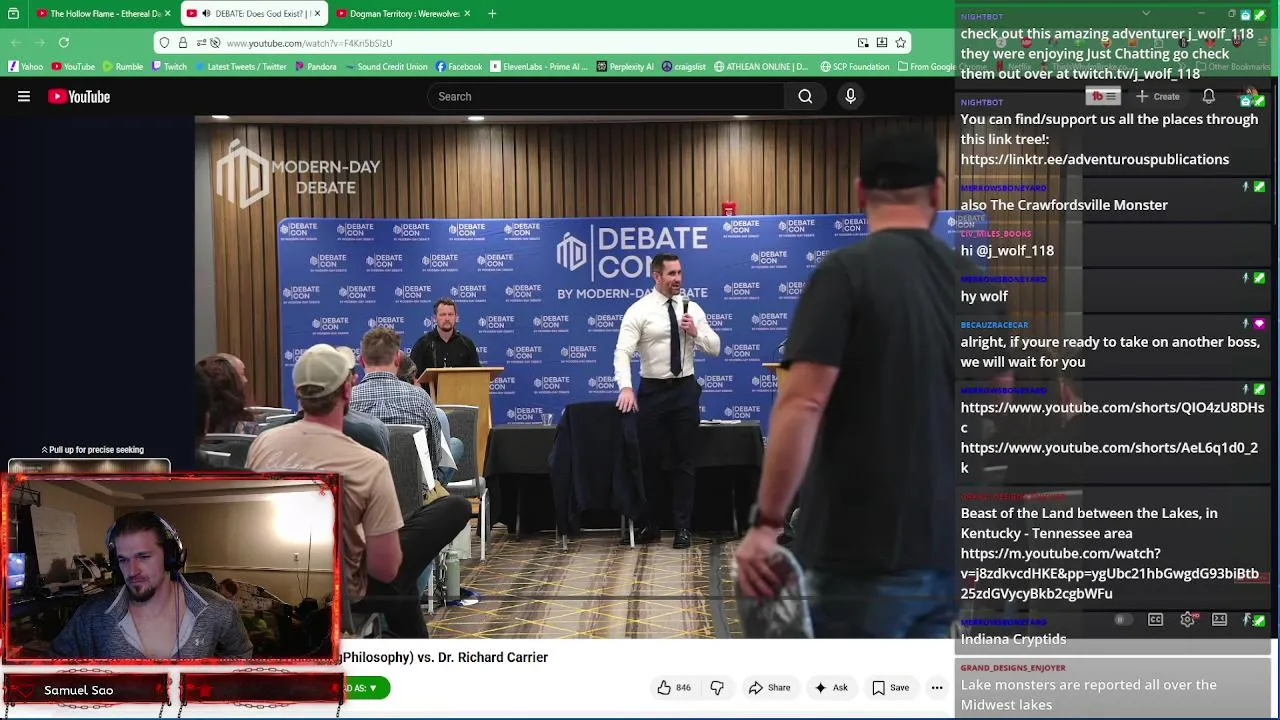Close the Dogman Territory tab
Viewport: 1280px width, 720px height.
pos(467,14)
